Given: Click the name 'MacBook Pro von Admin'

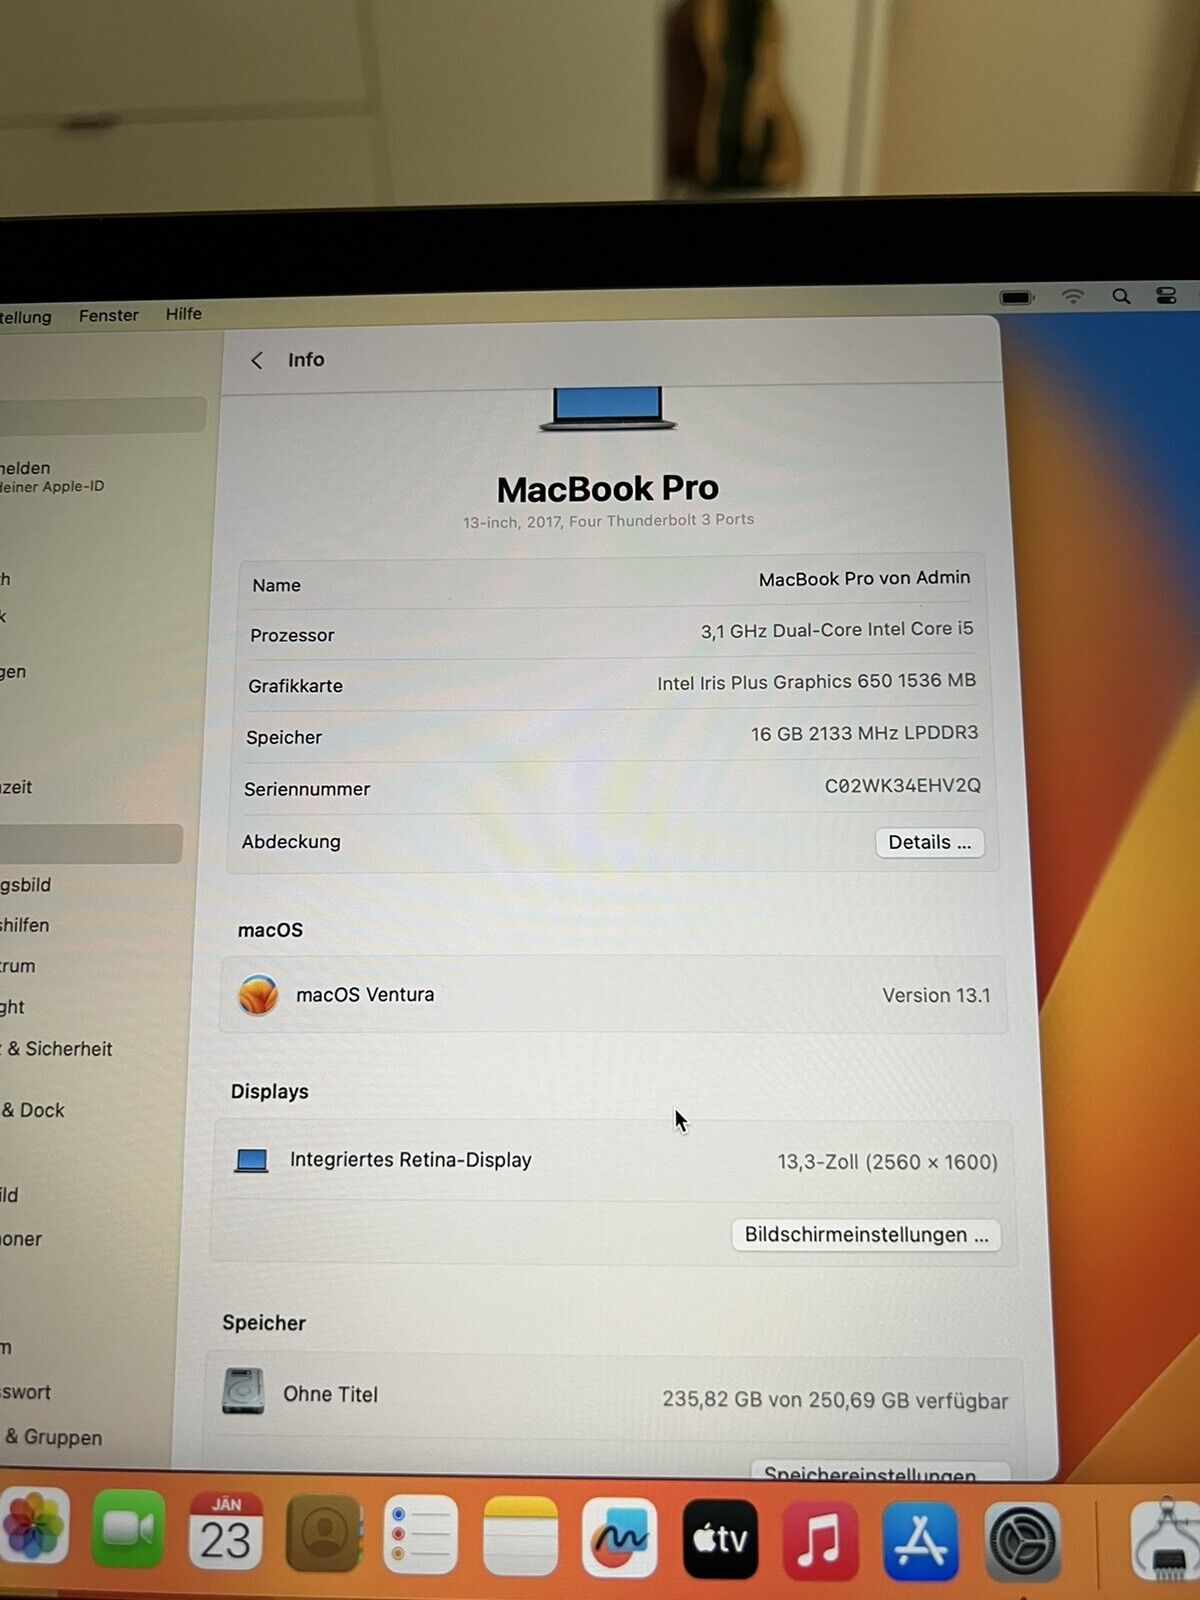Looking at the screenshot, I should [865, 578].
